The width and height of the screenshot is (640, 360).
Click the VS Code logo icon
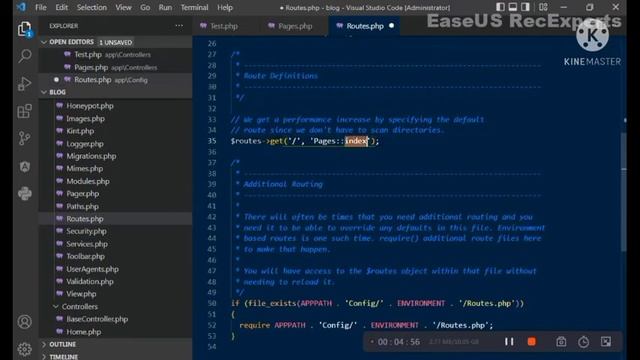click(x=21, y=7)
